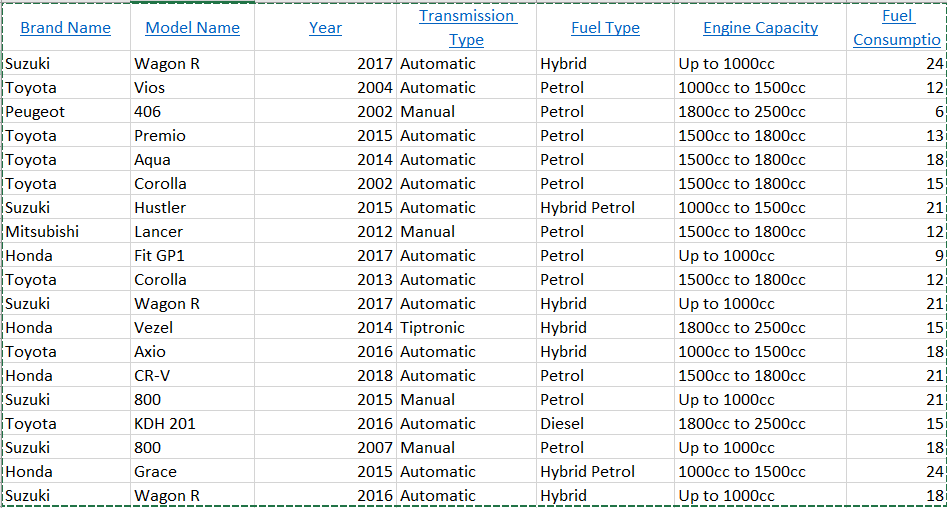Select the Lancer model cell
Screen dimensions: 947x508
point(193,231)
